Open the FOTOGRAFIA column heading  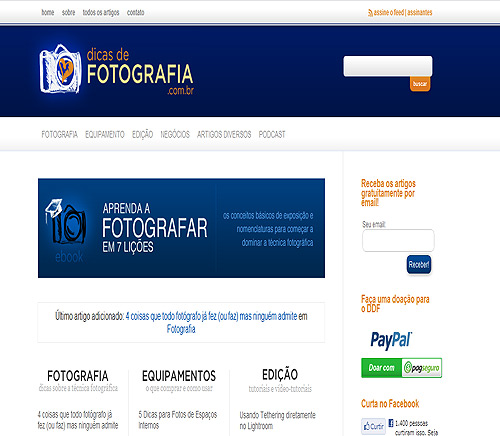(x=78, y=376)
